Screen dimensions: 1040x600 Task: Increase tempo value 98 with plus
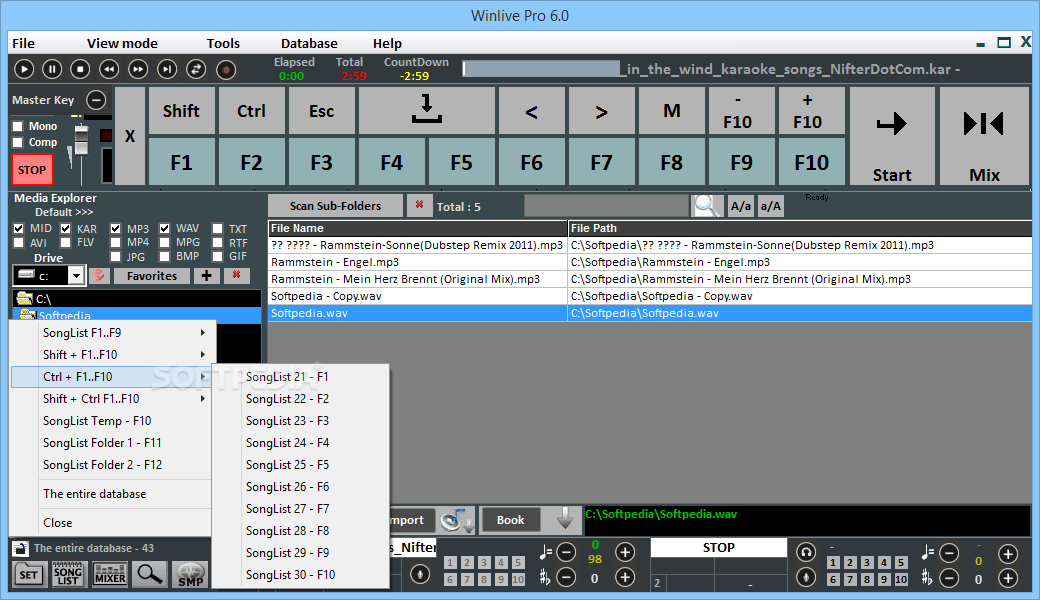tap(625, 552)
